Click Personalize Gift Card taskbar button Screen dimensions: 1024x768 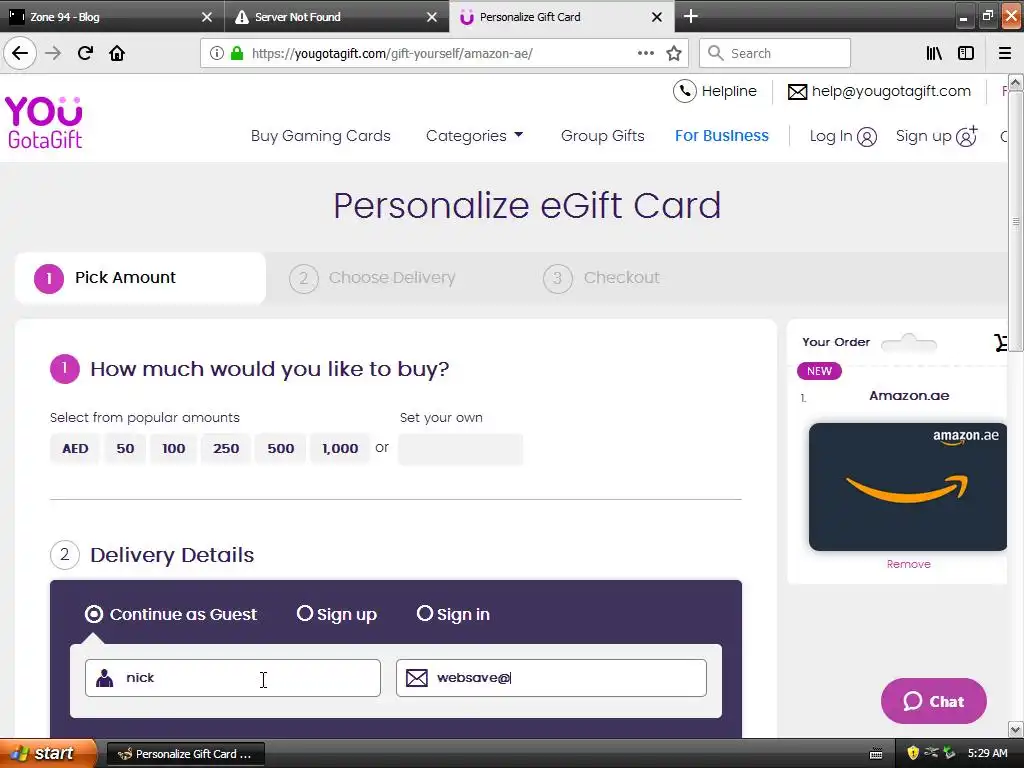click(185, 754)
